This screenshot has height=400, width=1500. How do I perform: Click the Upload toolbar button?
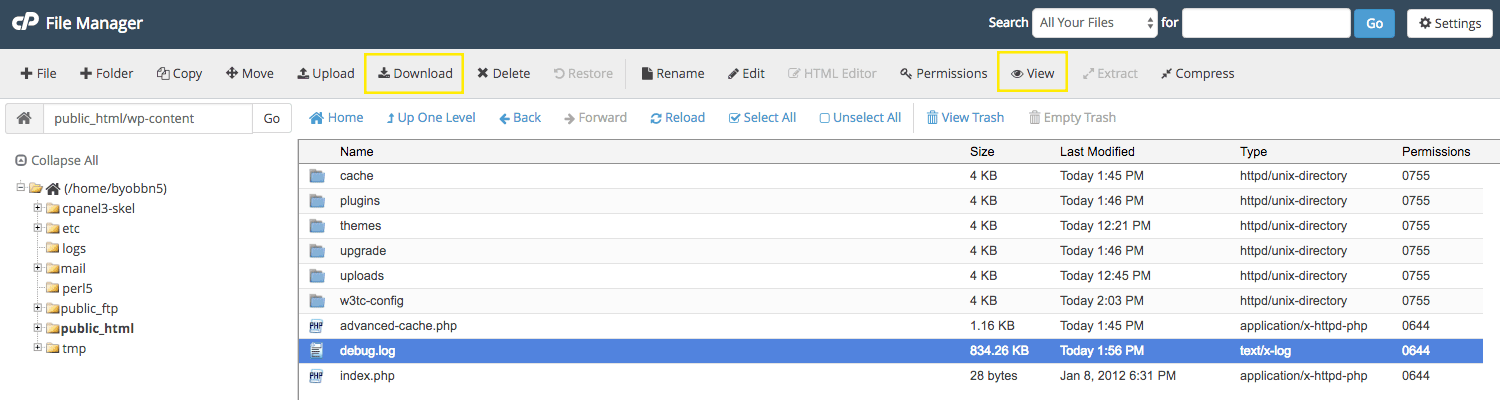pyautogui.click(x=326, y=73)
